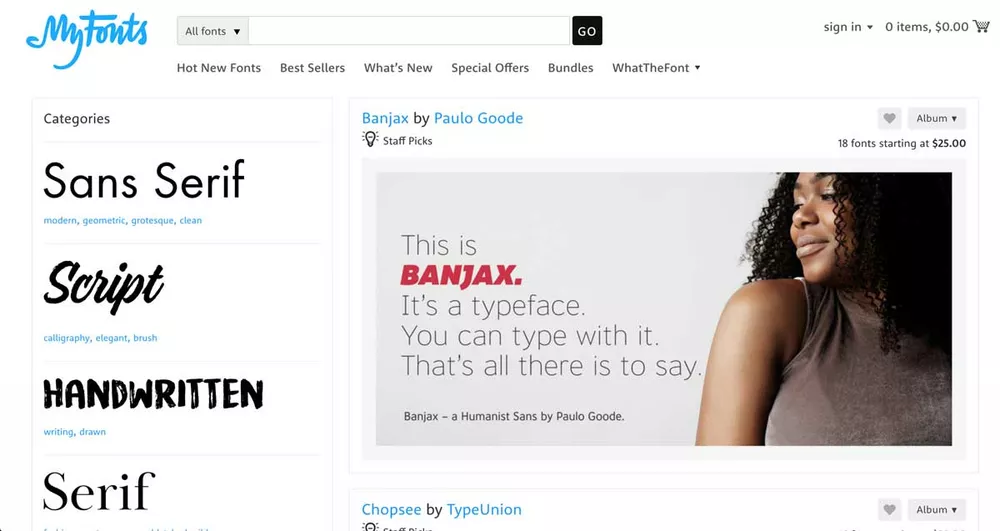1000x531 pixels.
Task: Click the GO search button
Action: click(587, 31)
